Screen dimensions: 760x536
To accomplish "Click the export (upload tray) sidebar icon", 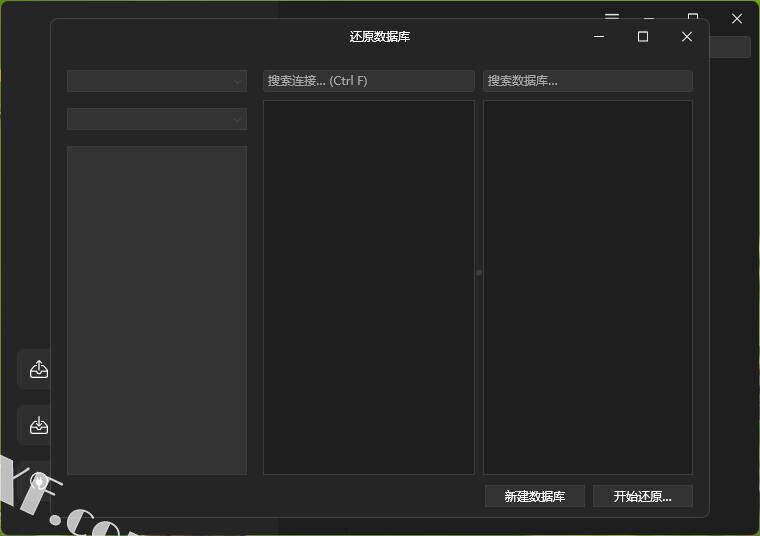I will pyautogui.click(x=38, y=369).
